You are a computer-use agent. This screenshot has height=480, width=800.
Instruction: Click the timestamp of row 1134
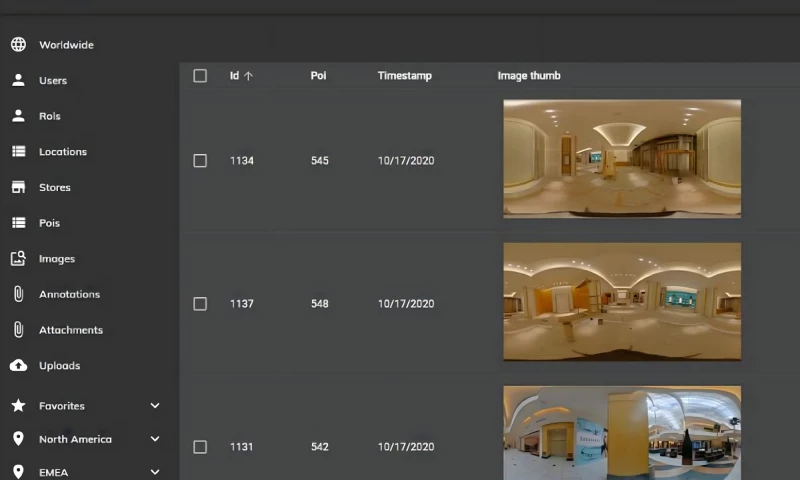click(x=406, y=161)
